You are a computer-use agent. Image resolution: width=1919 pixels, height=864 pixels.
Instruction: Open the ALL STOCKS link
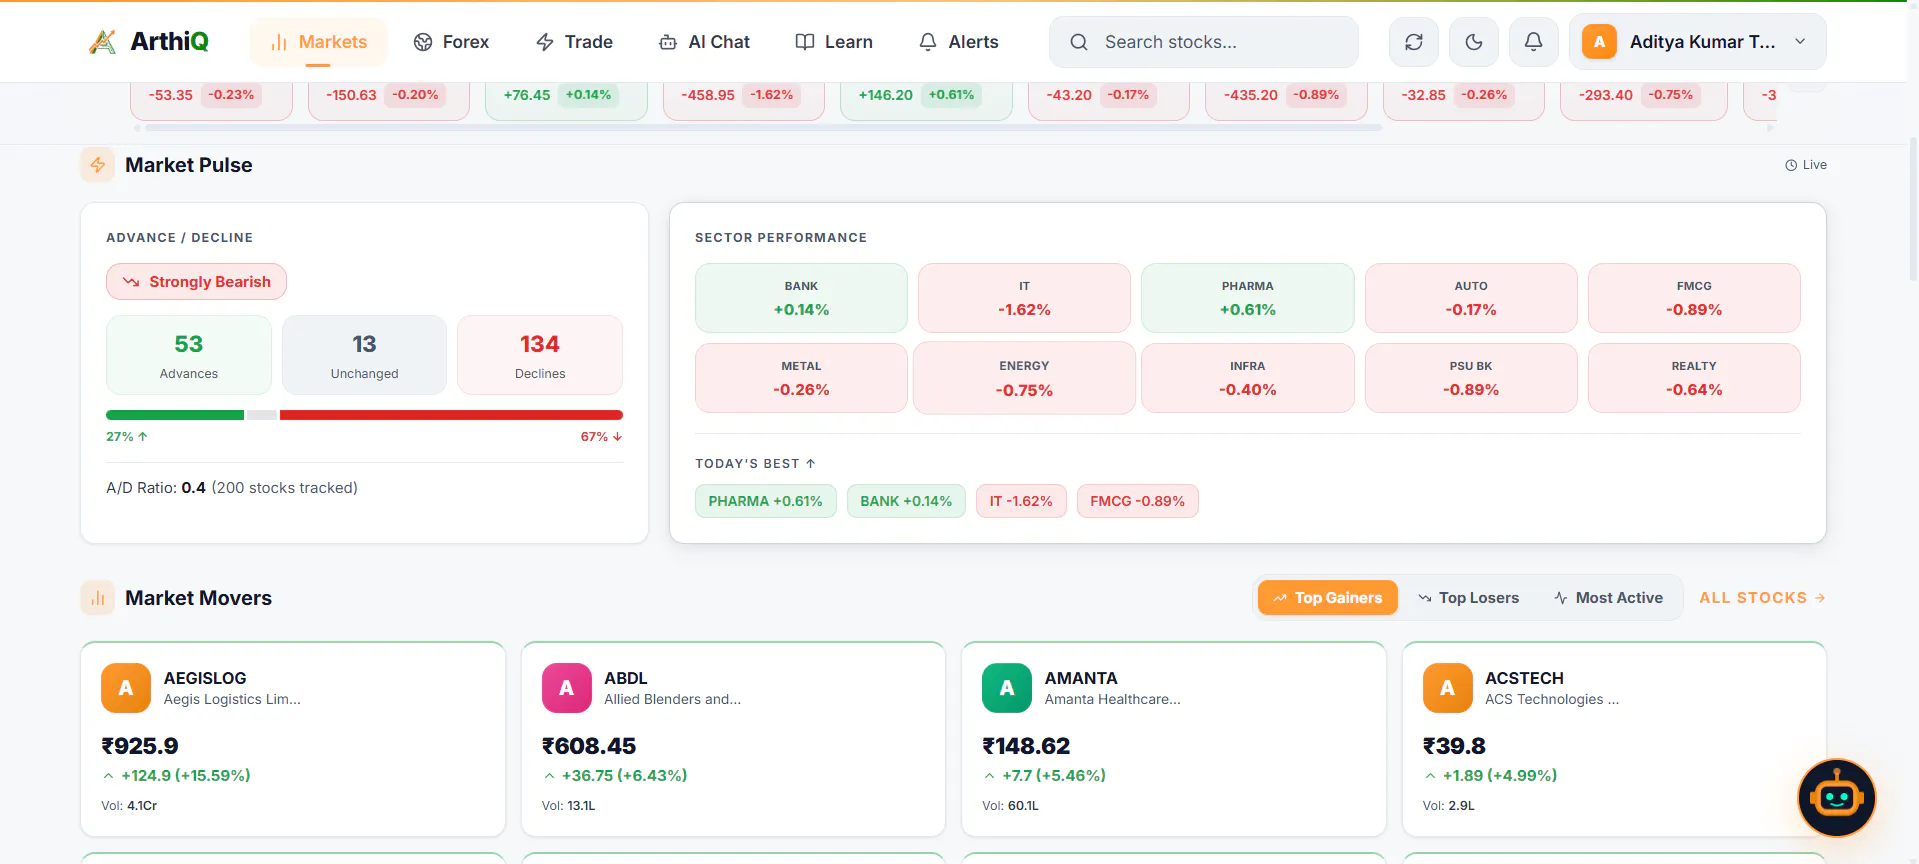(1762, 598)
